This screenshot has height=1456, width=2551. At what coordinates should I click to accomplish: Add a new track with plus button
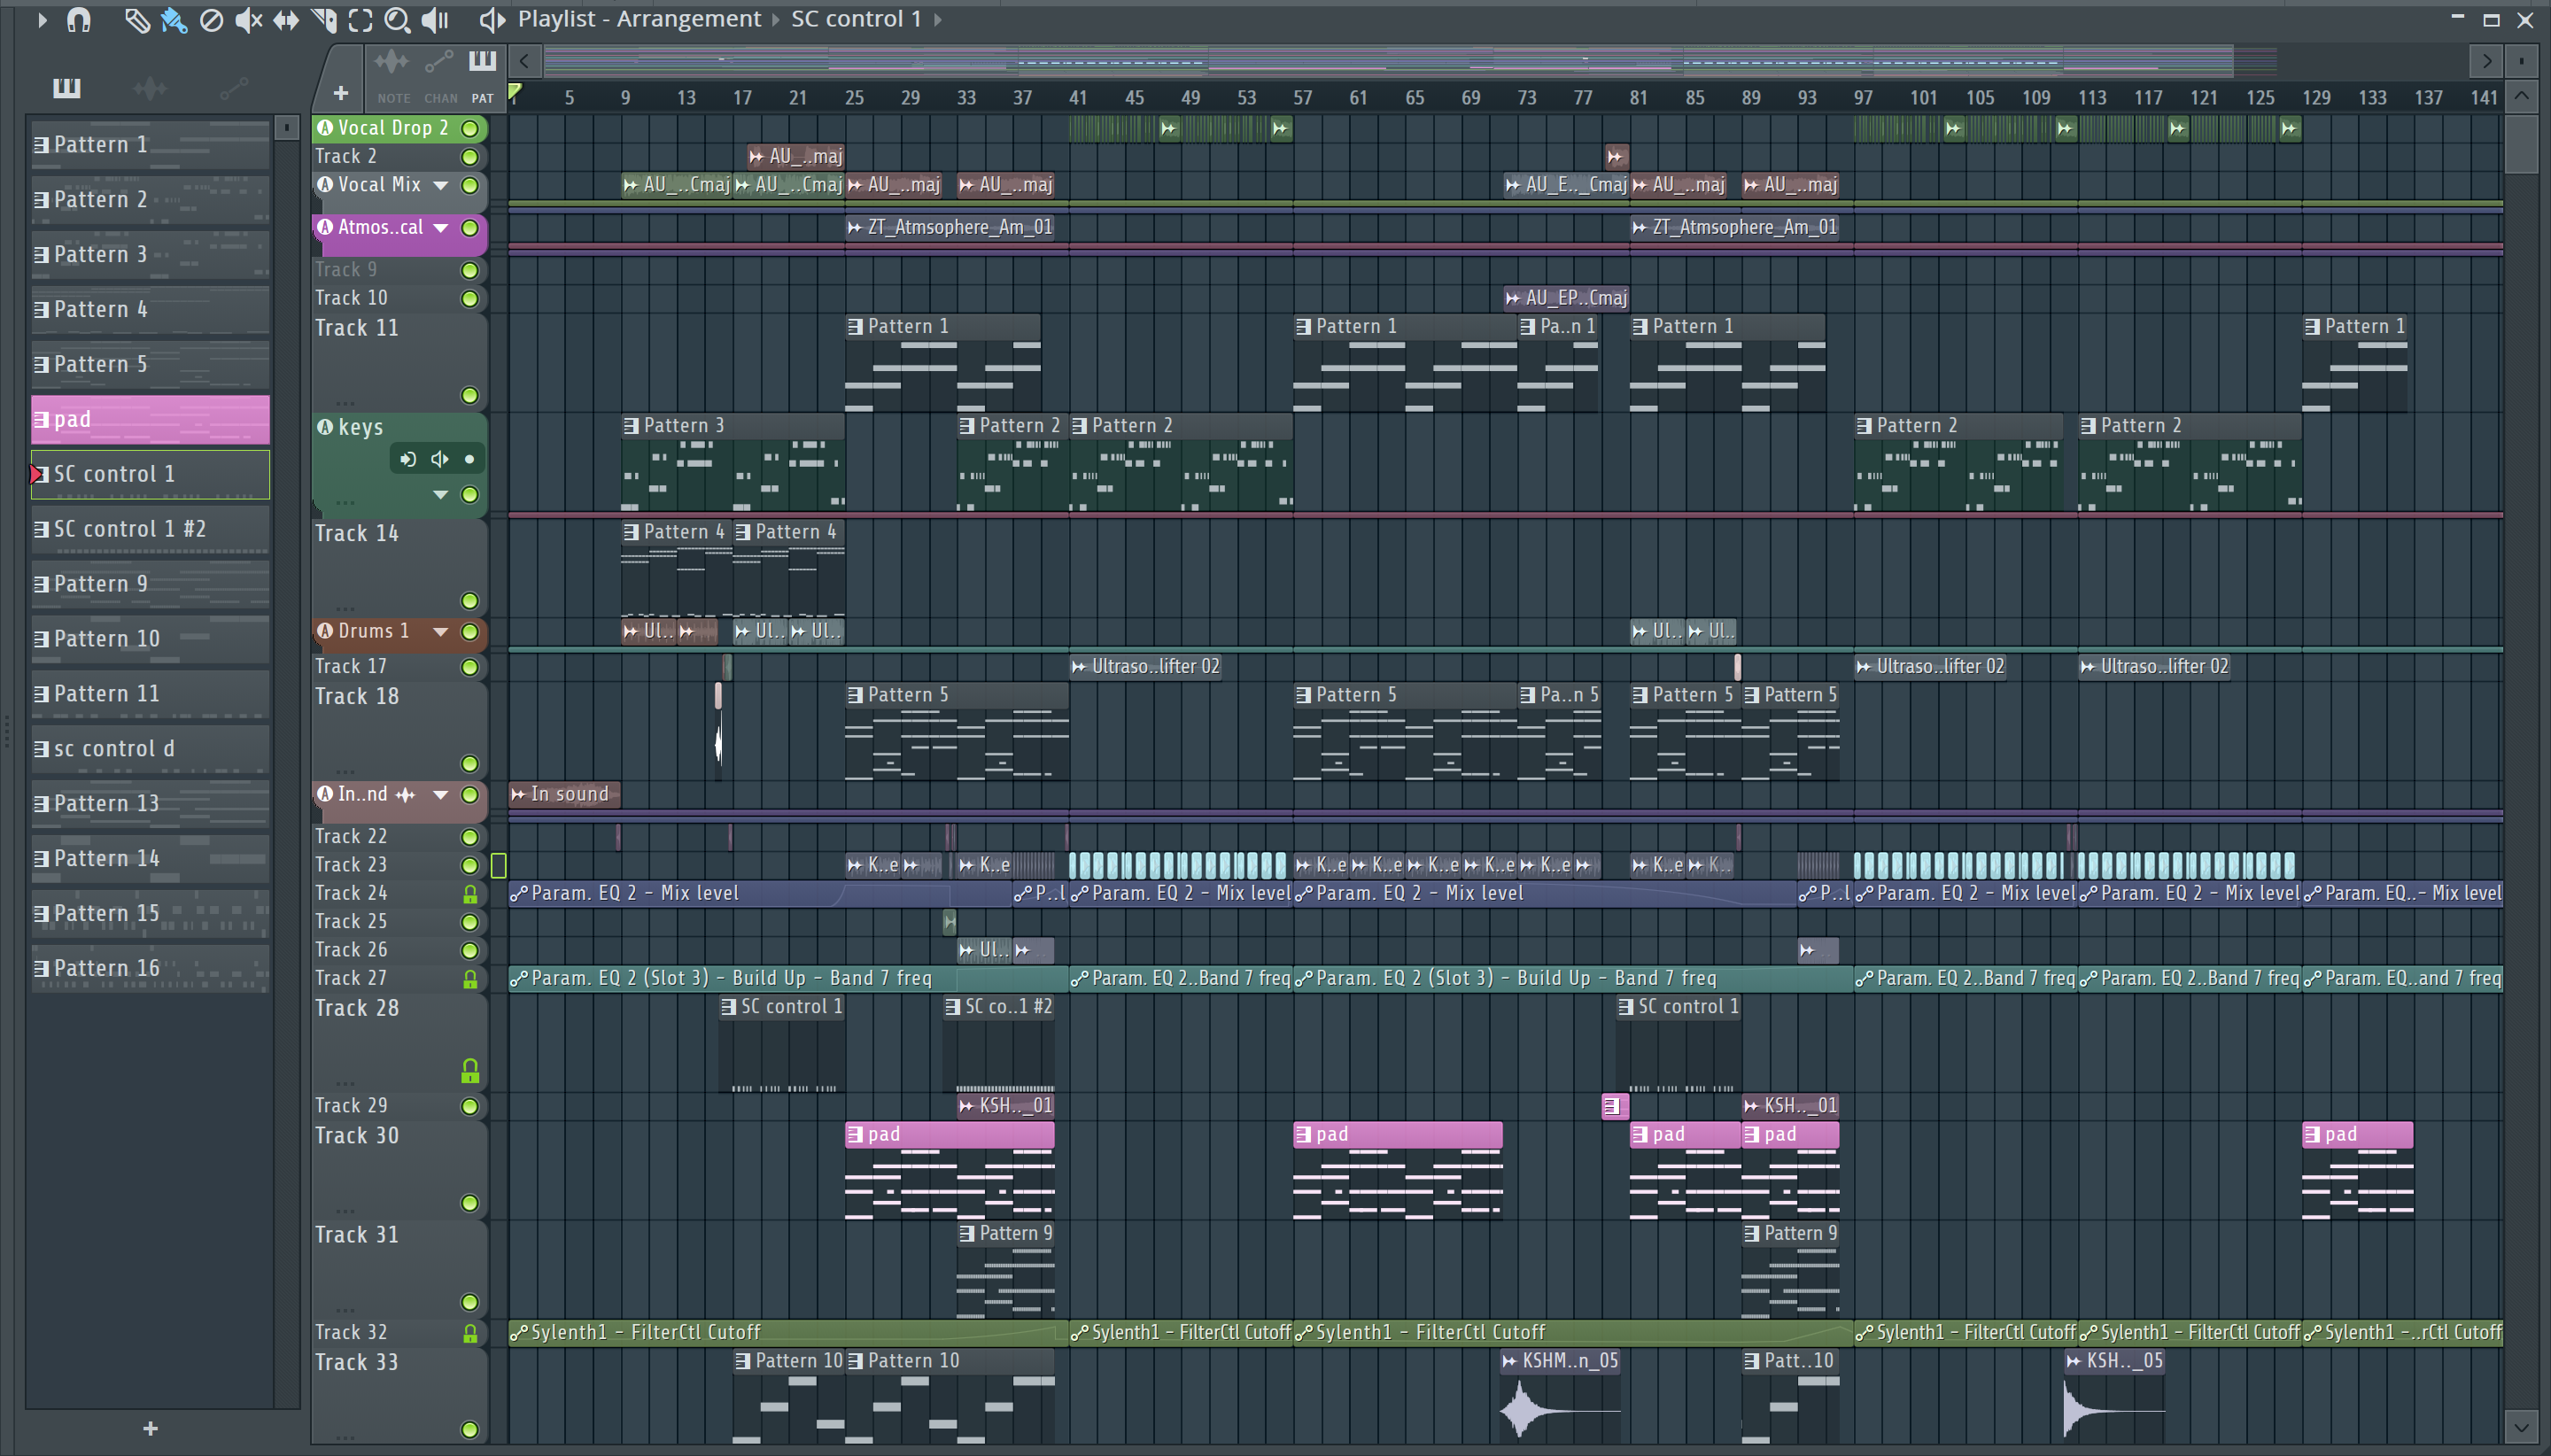(x=340, y=93)
